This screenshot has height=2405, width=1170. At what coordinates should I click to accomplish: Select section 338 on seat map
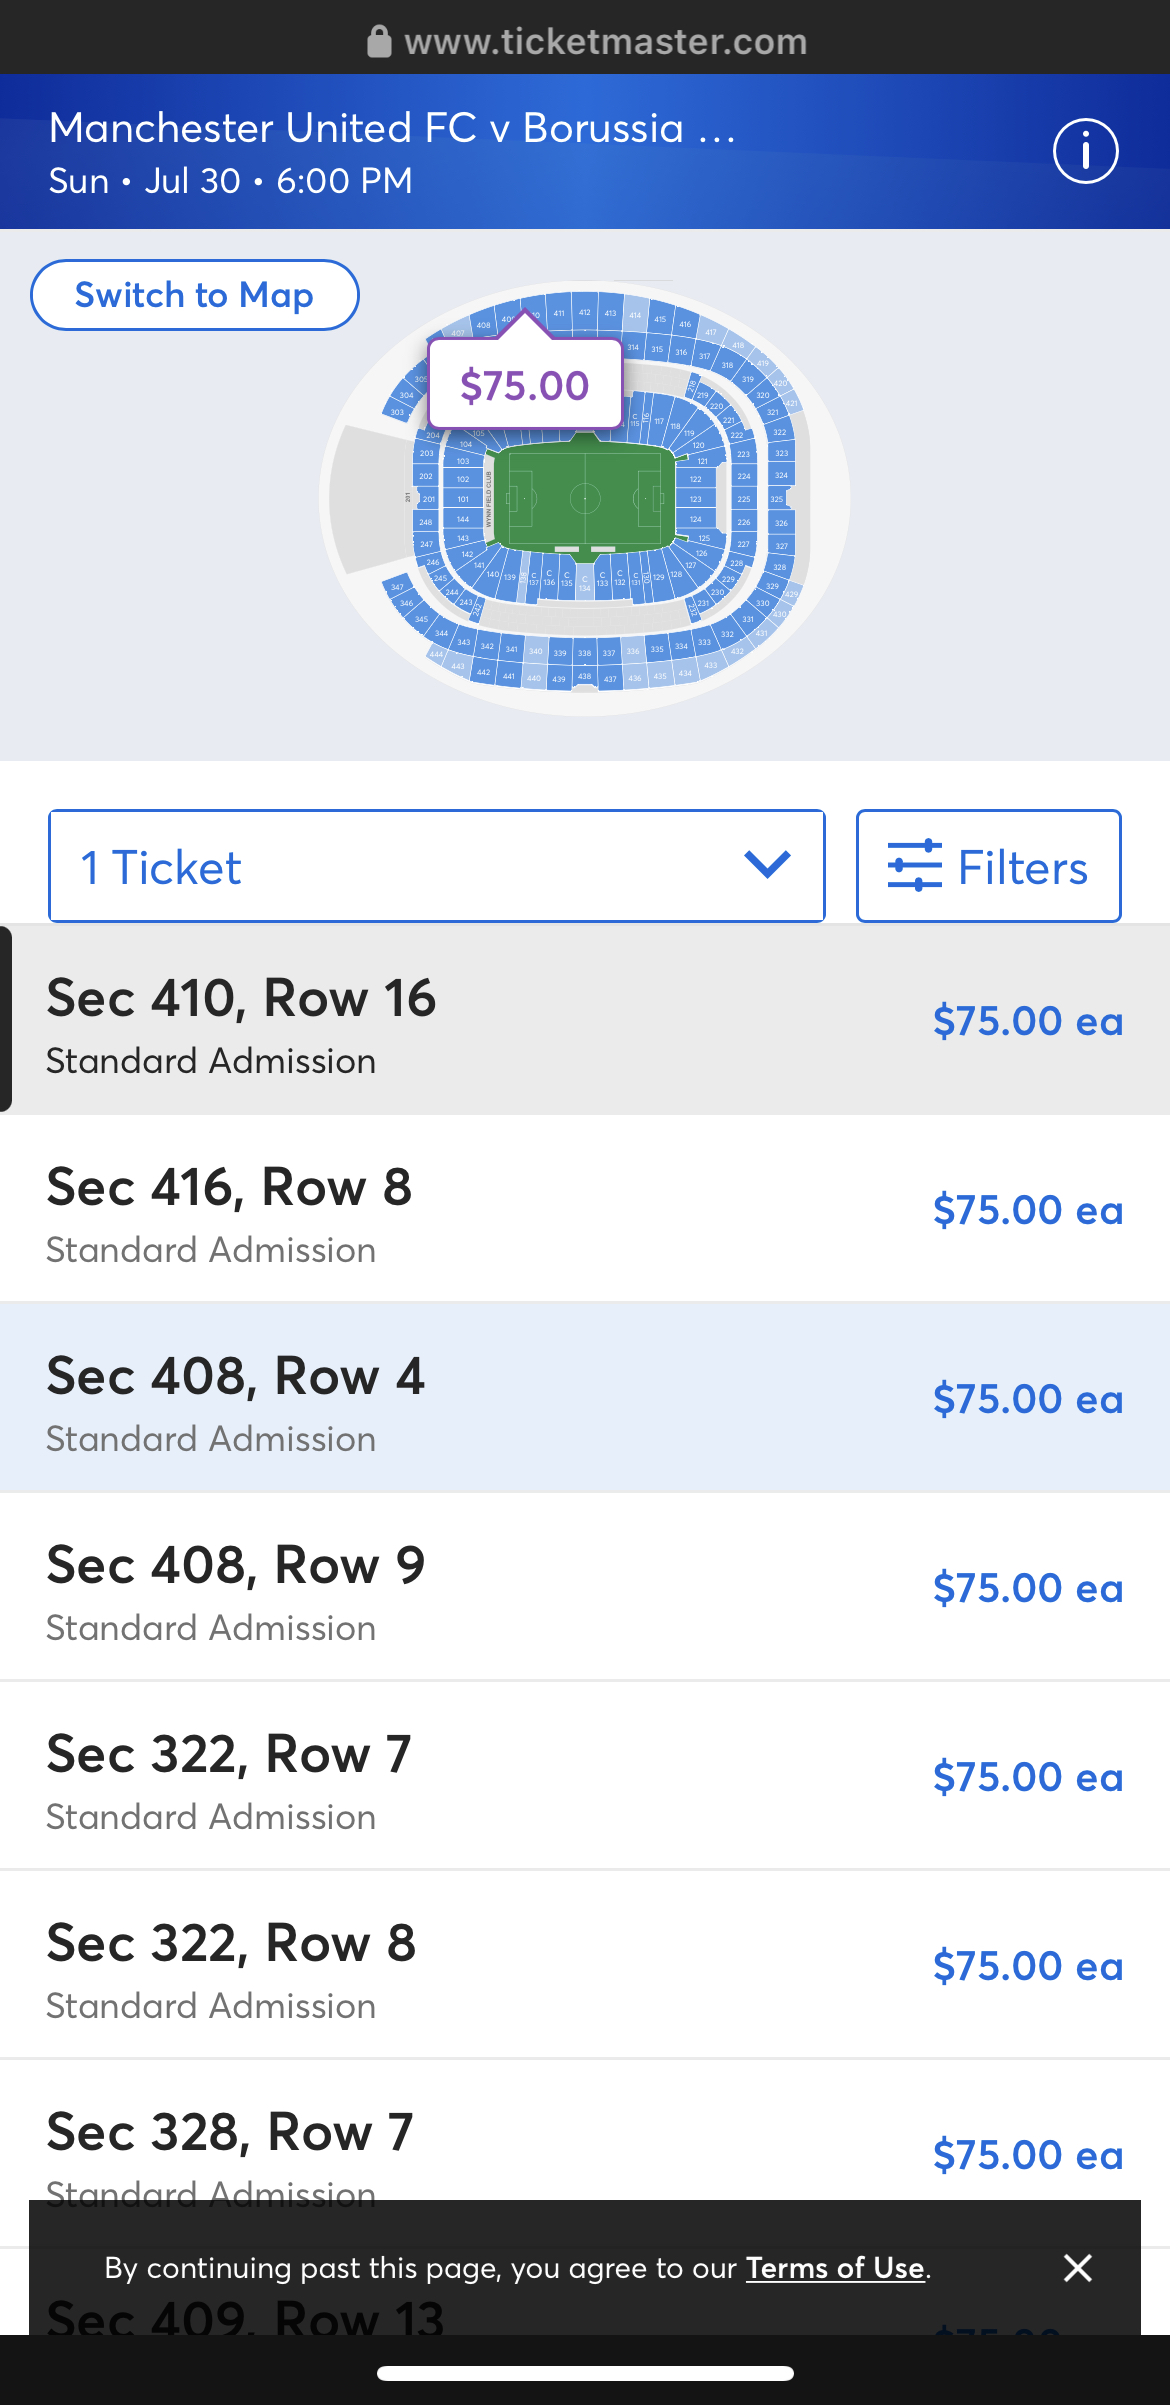click(584, 653)
